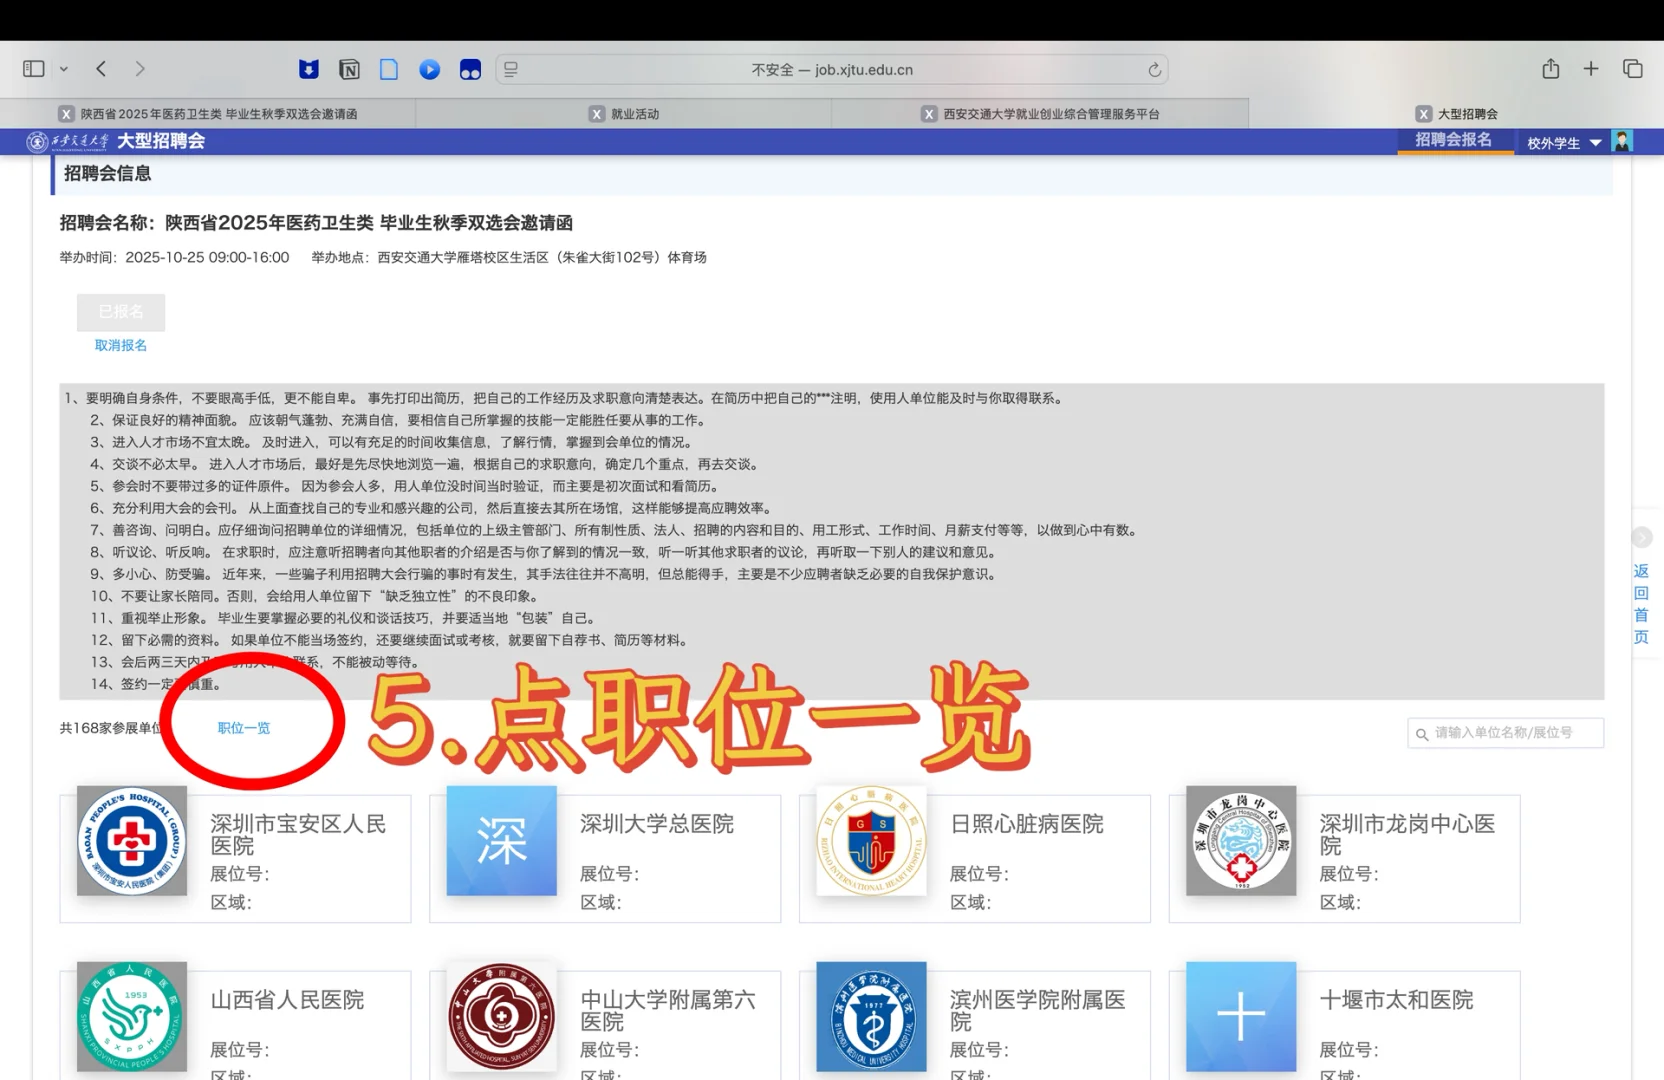Open the 深圳大学总医院 company name
The width and height of the screenshot is (1664, 1080).
(x=657, y=824)
